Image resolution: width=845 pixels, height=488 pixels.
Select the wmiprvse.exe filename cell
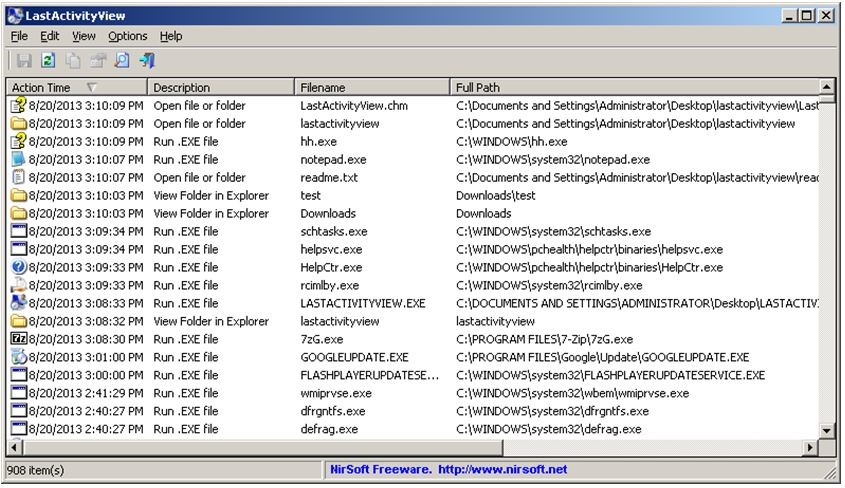coord(336,393)
